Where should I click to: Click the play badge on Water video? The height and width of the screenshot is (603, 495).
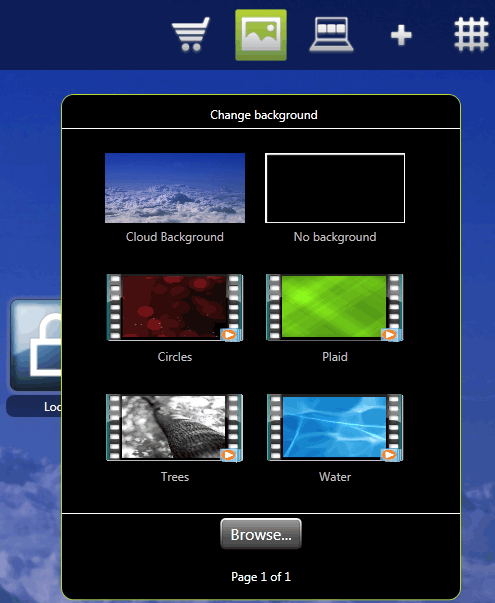390,455
